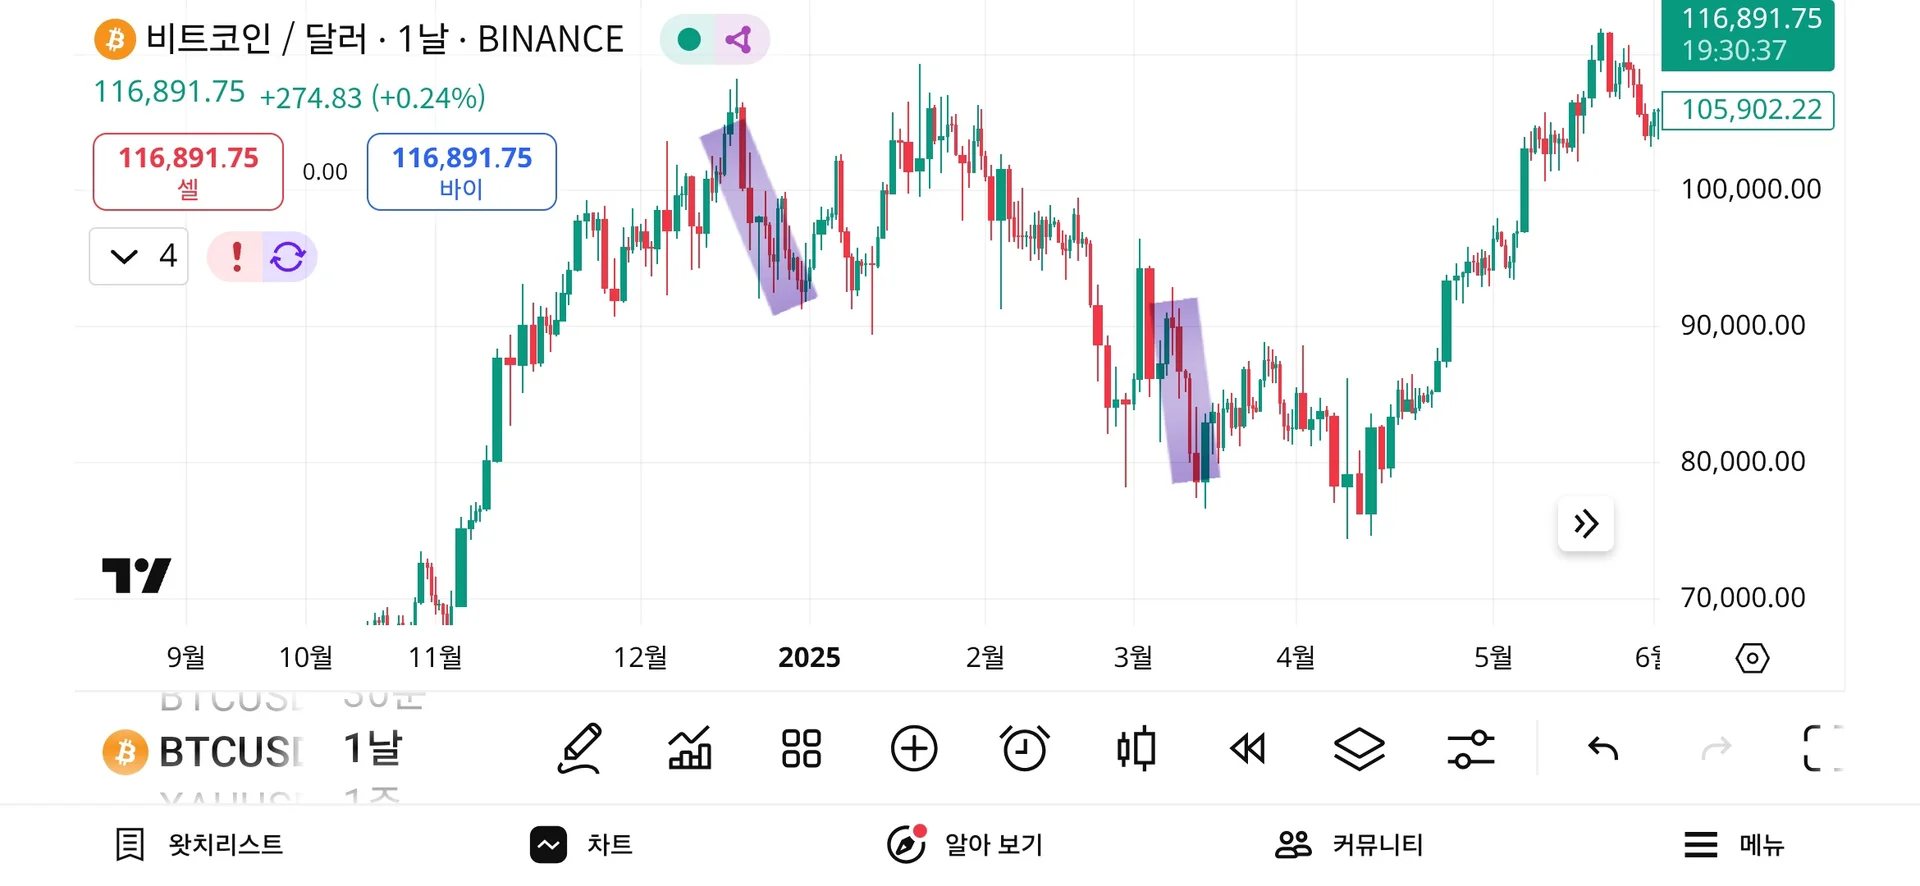Toggle the green market status indicator

[689, 40]
